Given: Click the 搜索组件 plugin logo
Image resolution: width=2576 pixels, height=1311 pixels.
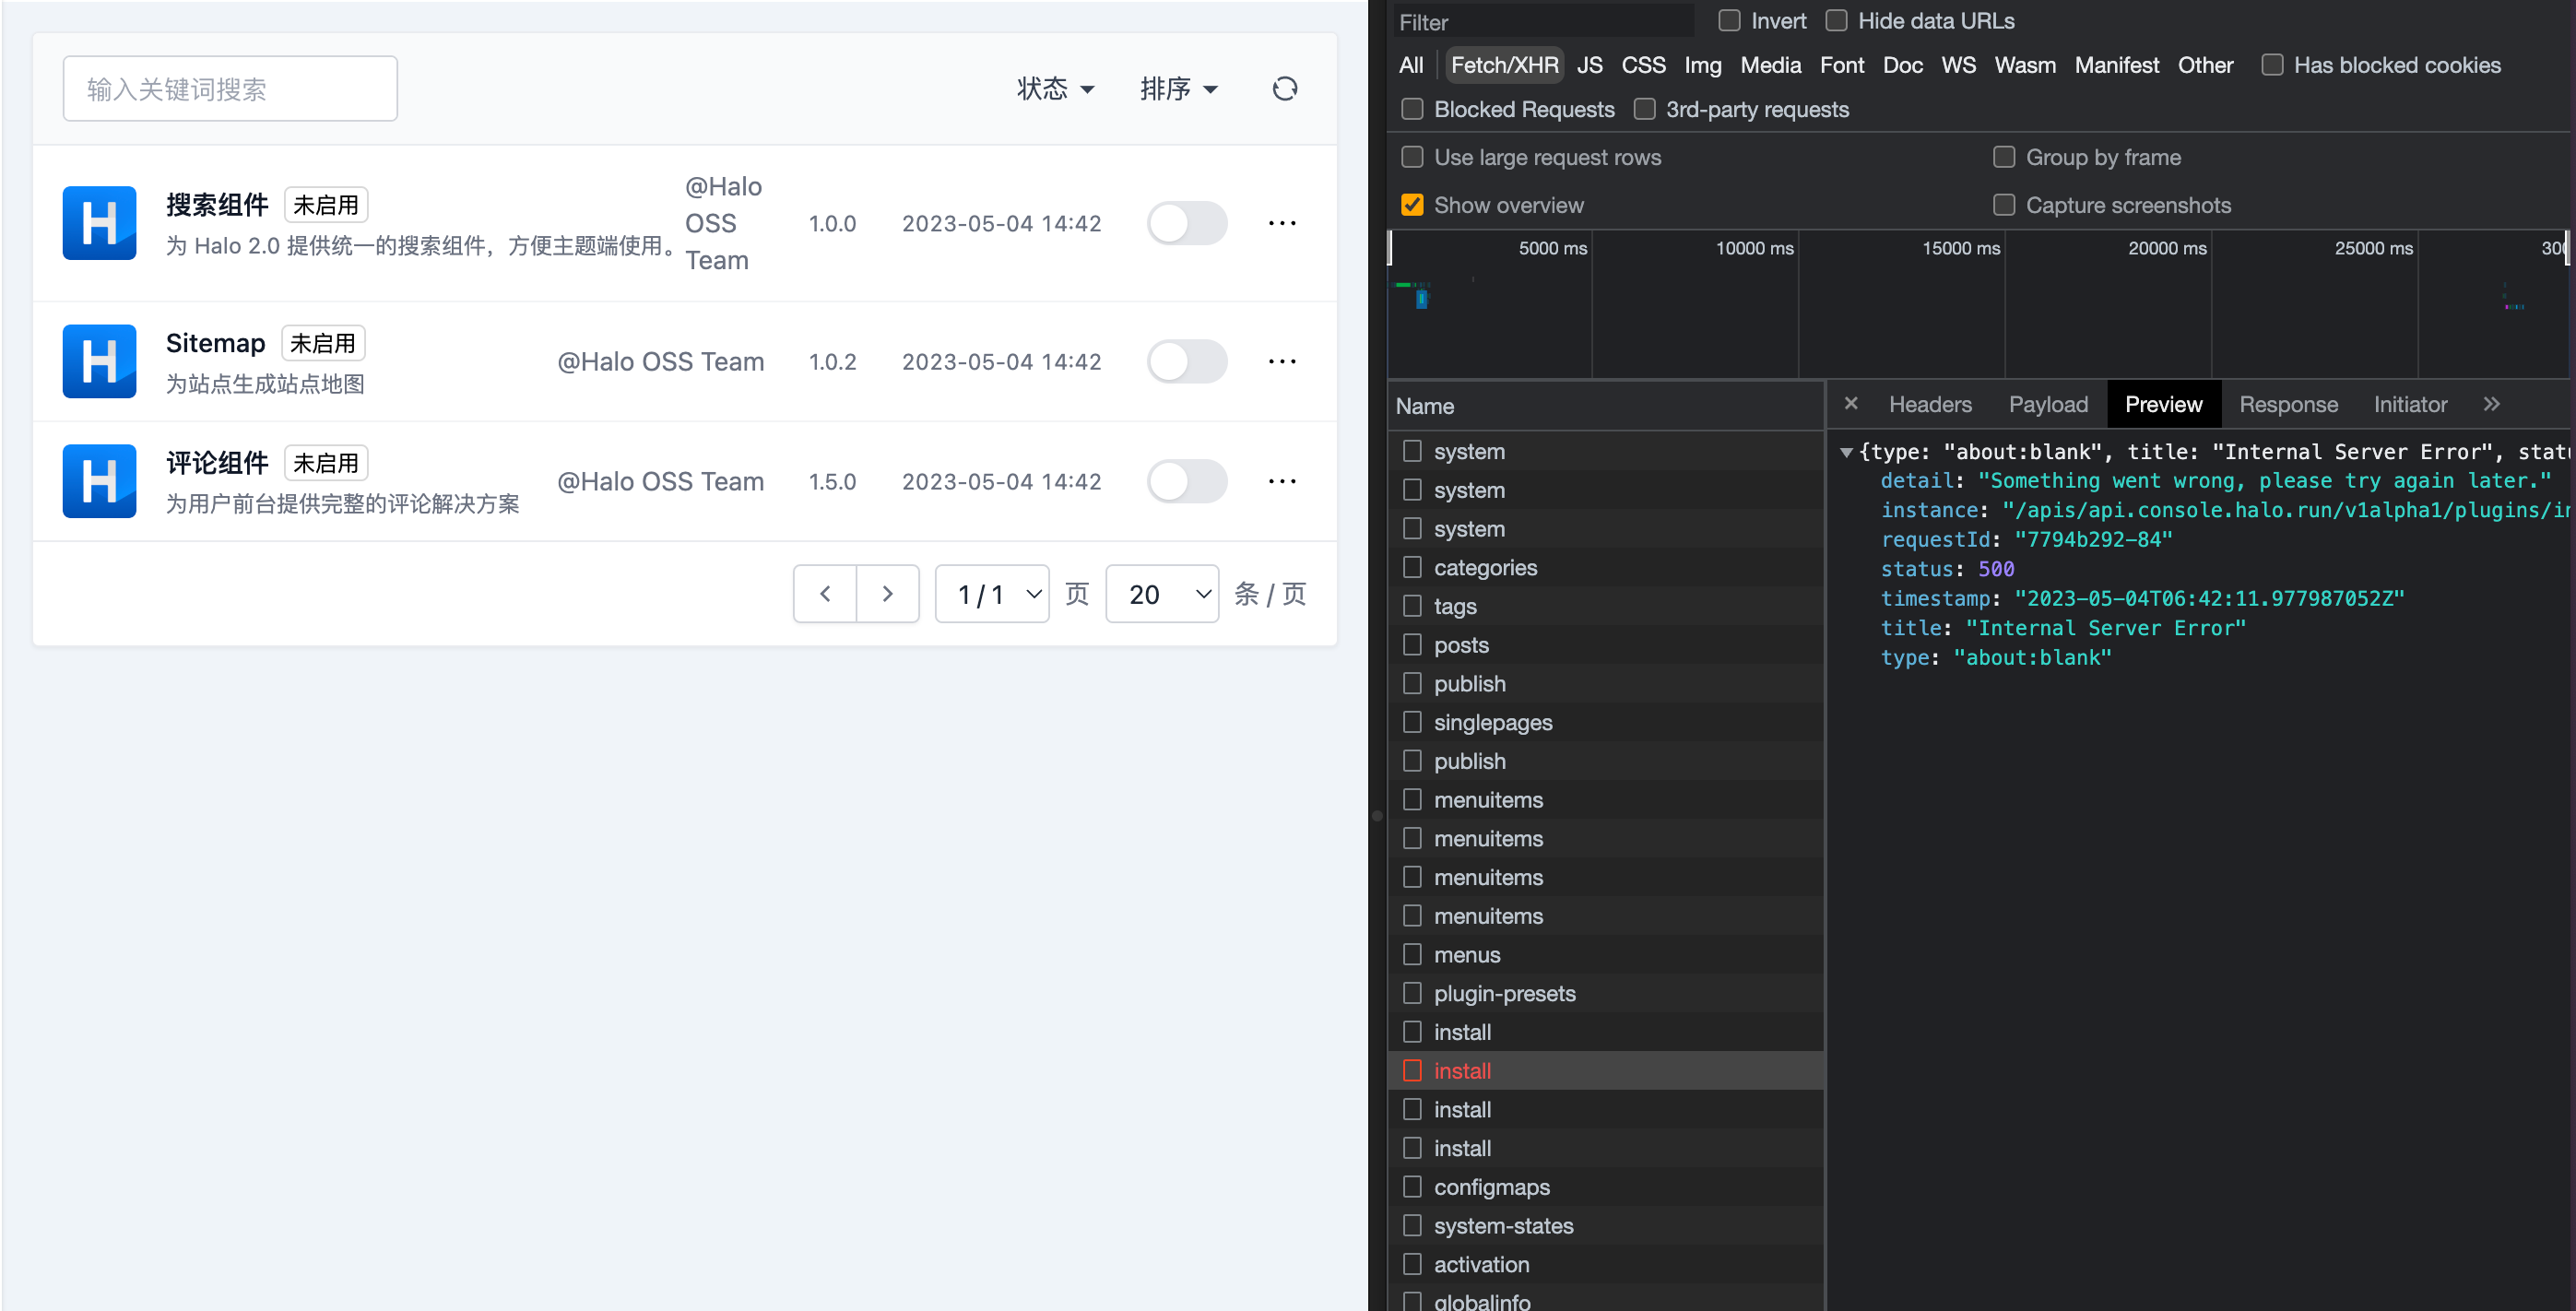Looking at the screenshot, I should point(99,223).
